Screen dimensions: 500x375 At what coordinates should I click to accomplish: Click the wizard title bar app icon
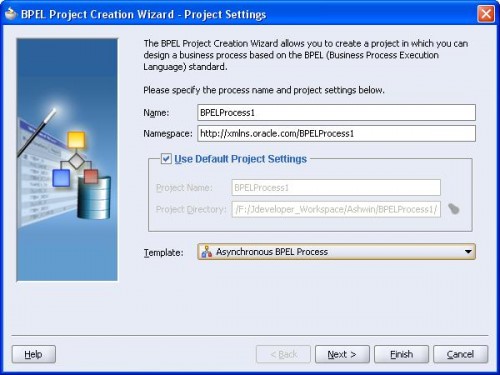tap(11, 14)
